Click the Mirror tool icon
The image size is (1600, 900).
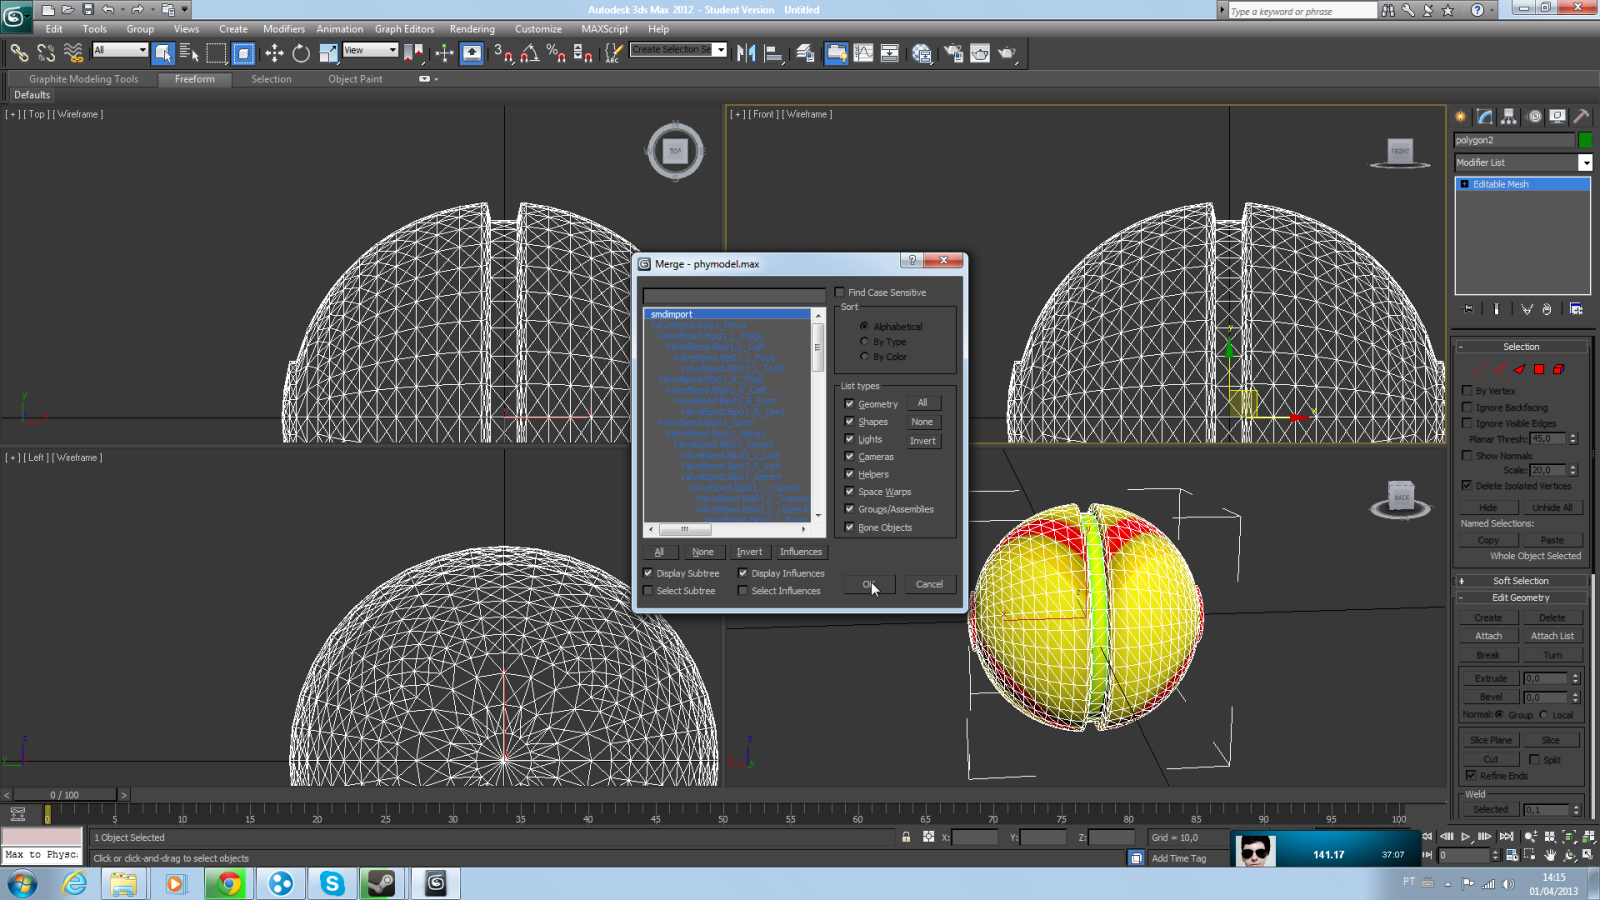coord(746,53)
